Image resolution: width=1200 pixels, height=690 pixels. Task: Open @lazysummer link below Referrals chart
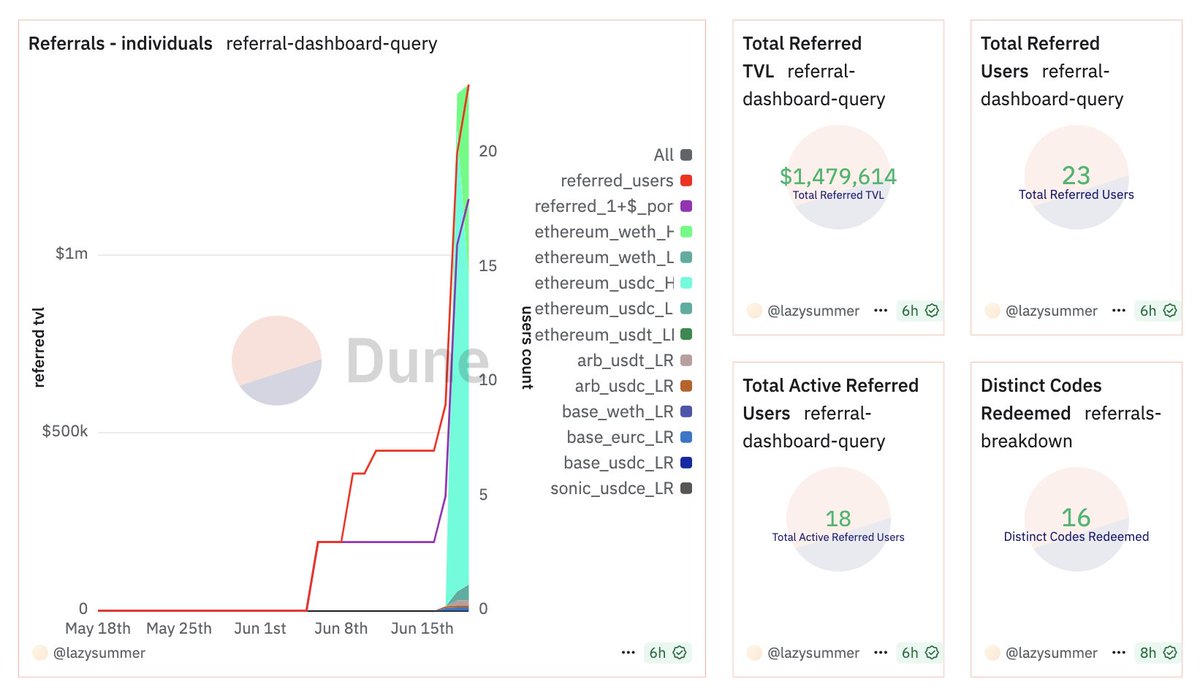tap(99, 653)
